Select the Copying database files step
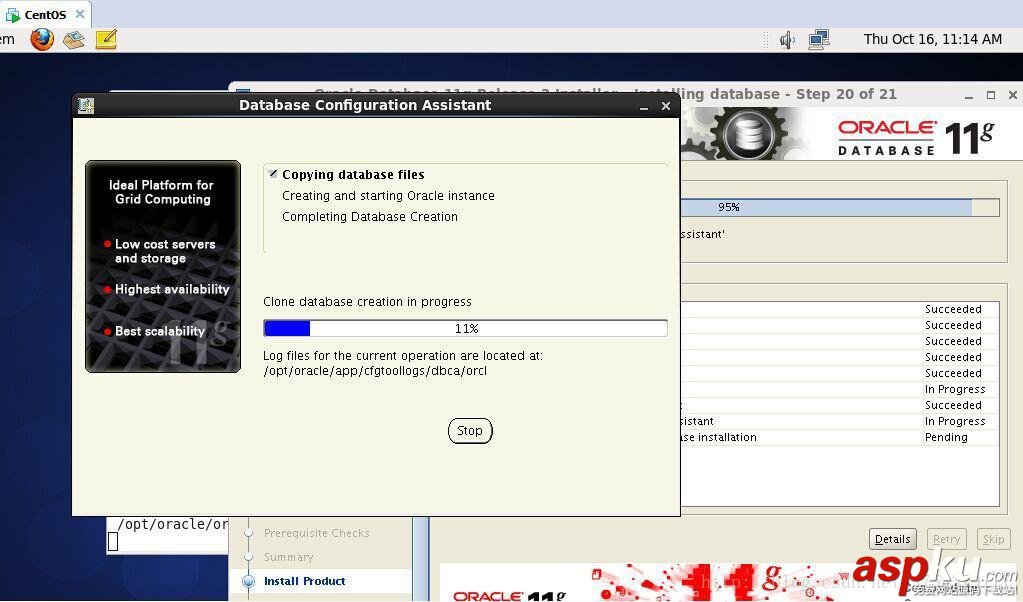The image size is (1023, 602). click(x=353, y=175)
